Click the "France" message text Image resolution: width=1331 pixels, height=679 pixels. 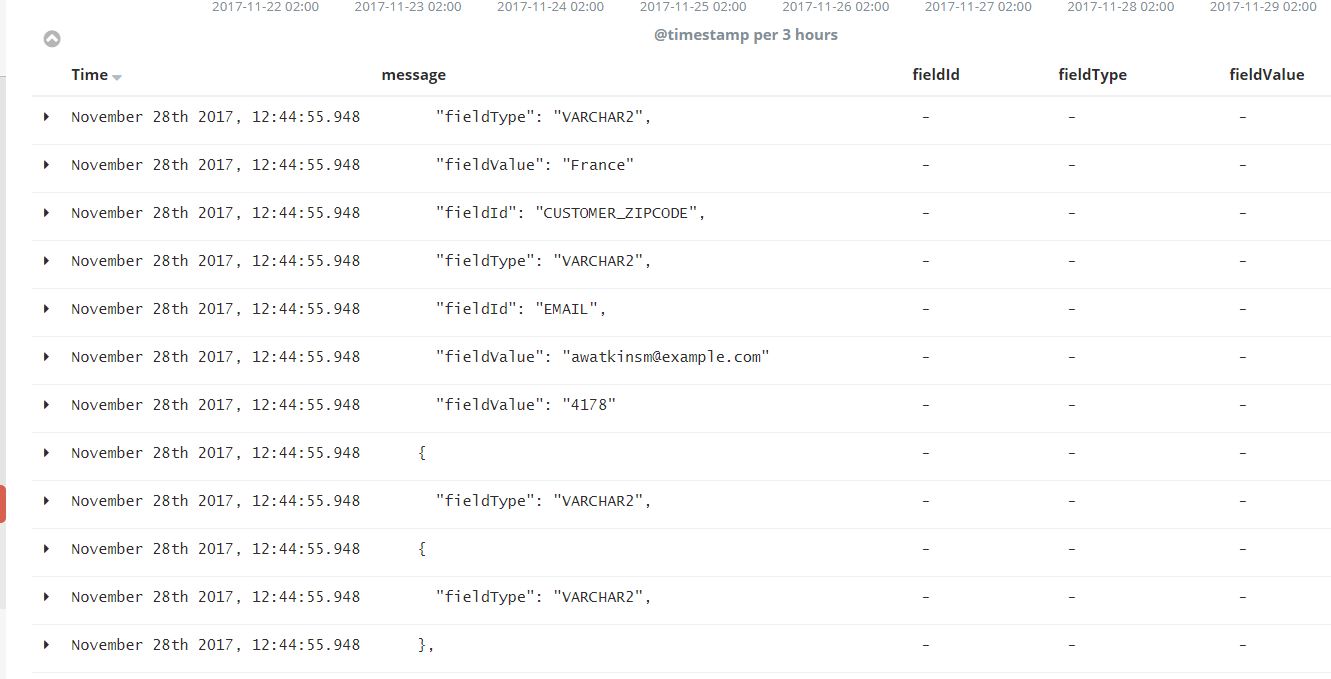[x=597, y=165]
